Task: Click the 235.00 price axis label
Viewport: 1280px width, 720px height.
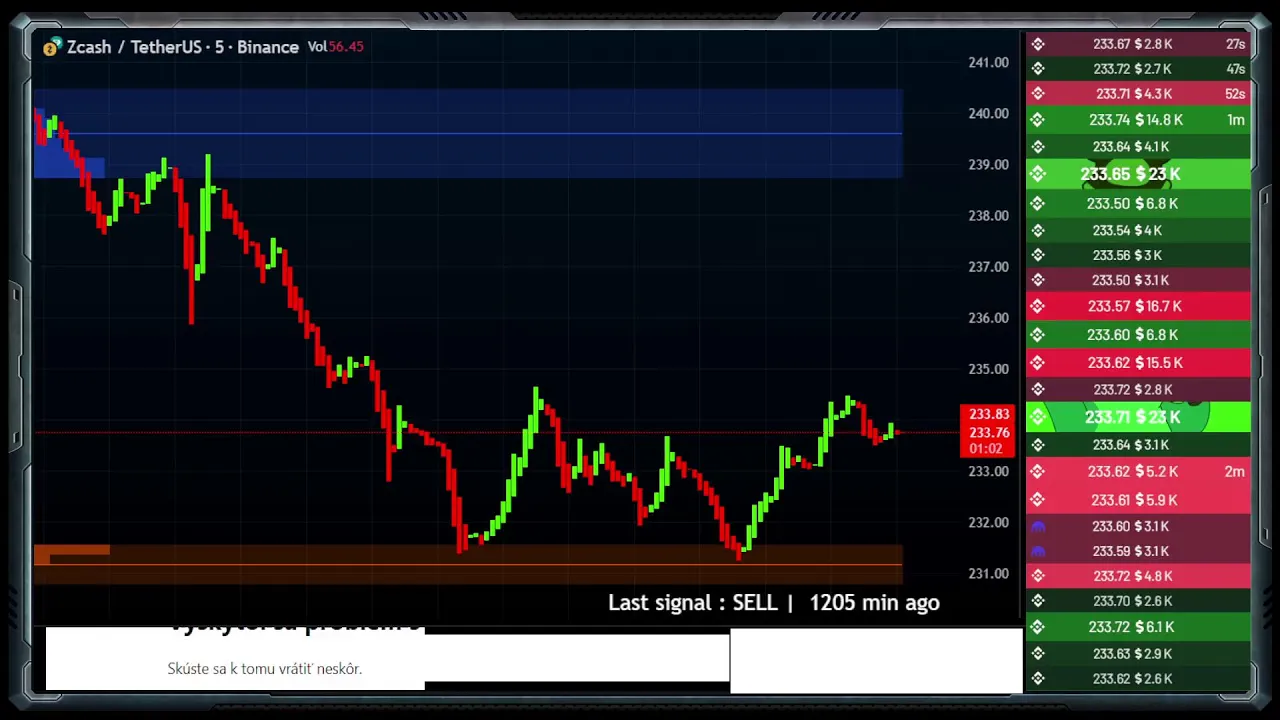Action: [x=988, y=369]
